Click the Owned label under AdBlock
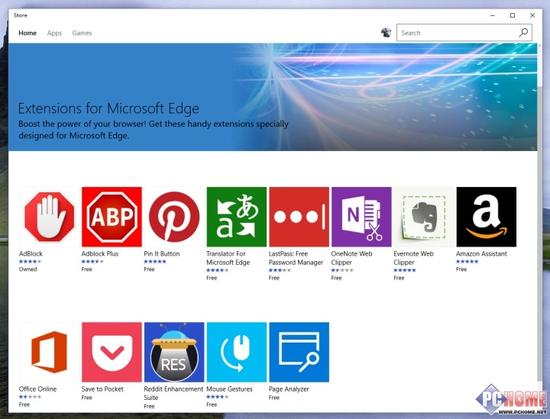Screen dimensions: 550x419 (x=28, y=269)
